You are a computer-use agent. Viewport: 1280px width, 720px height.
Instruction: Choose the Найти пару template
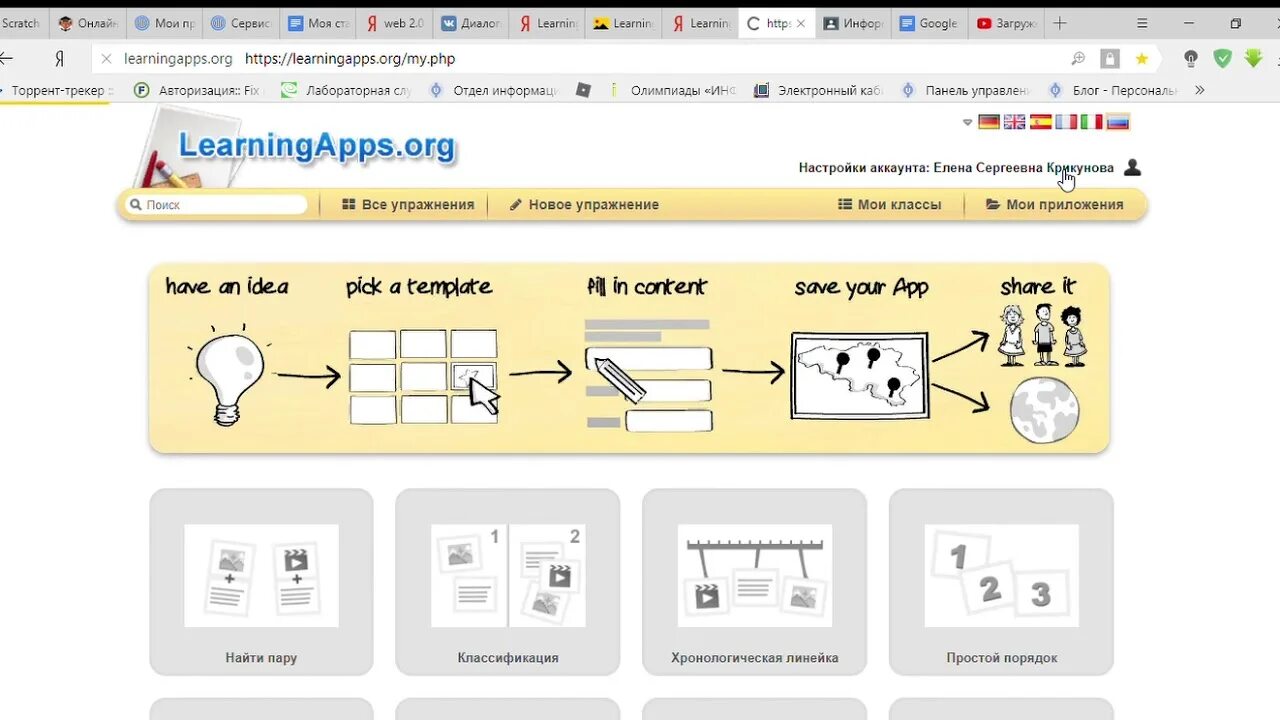pyautogui.click(x=261, y=582)
